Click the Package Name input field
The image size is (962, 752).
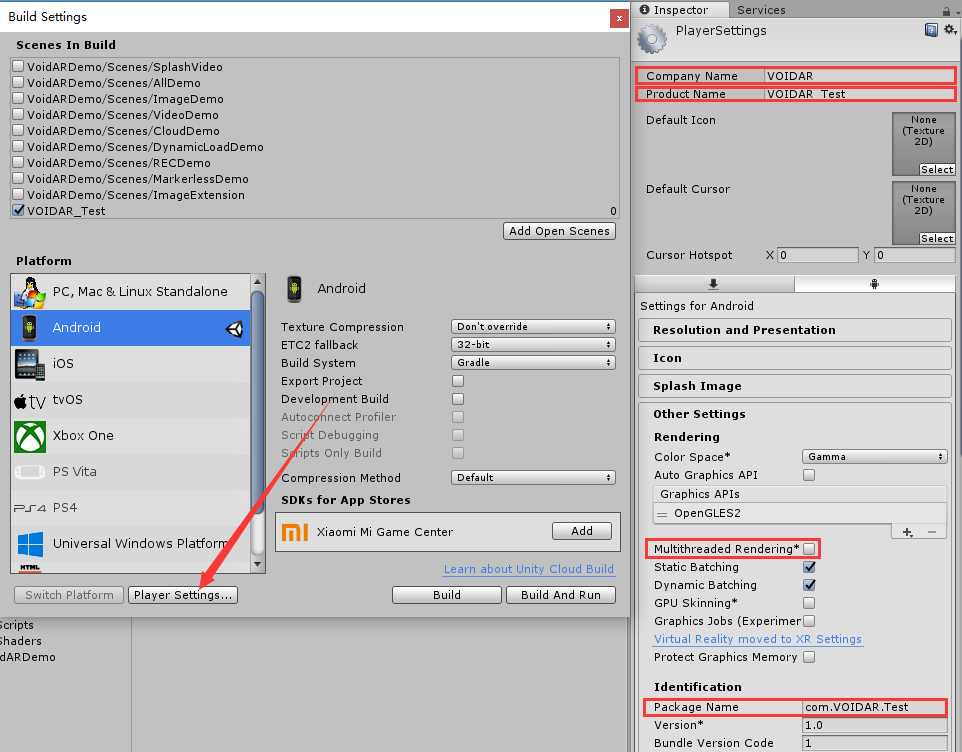pos(874,707)
